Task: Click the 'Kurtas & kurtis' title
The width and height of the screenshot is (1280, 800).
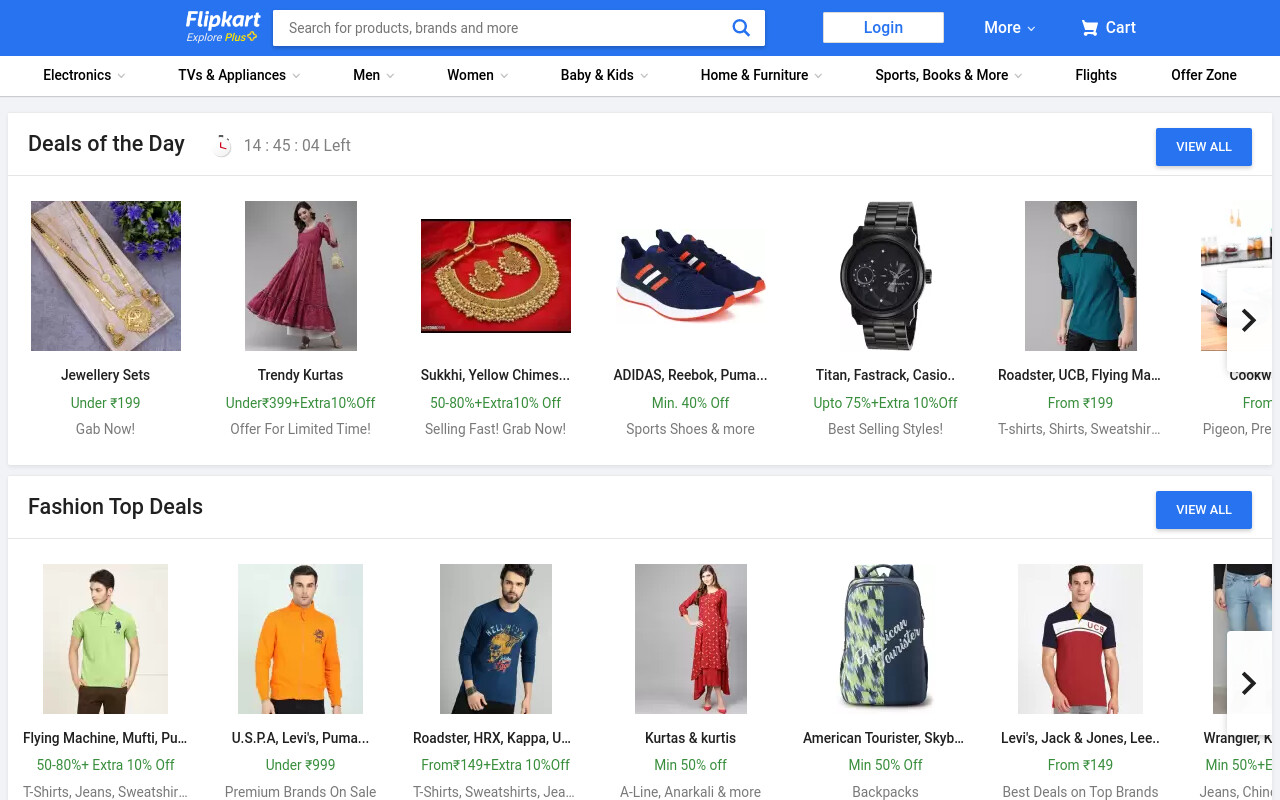Action: click(691, 738)
